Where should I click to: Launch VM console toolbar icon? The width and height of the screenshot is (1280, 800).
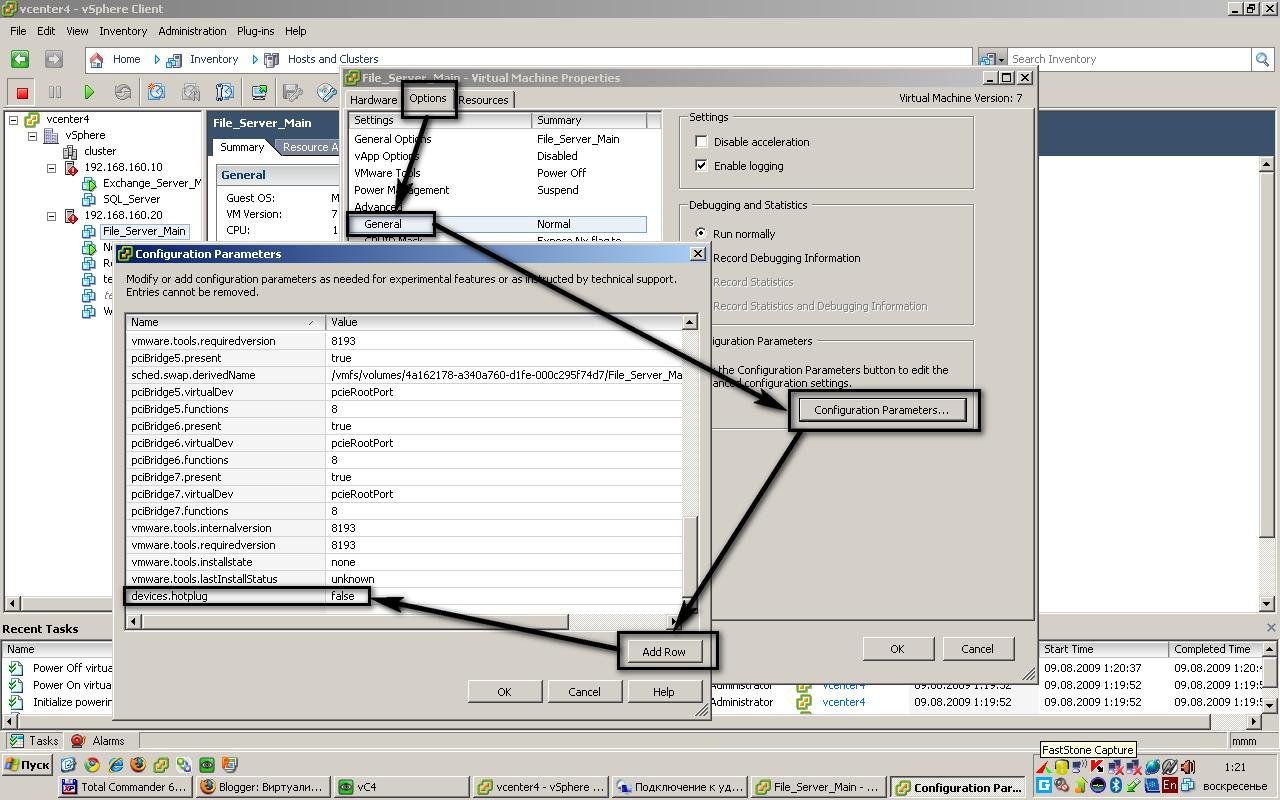[259, 92]
